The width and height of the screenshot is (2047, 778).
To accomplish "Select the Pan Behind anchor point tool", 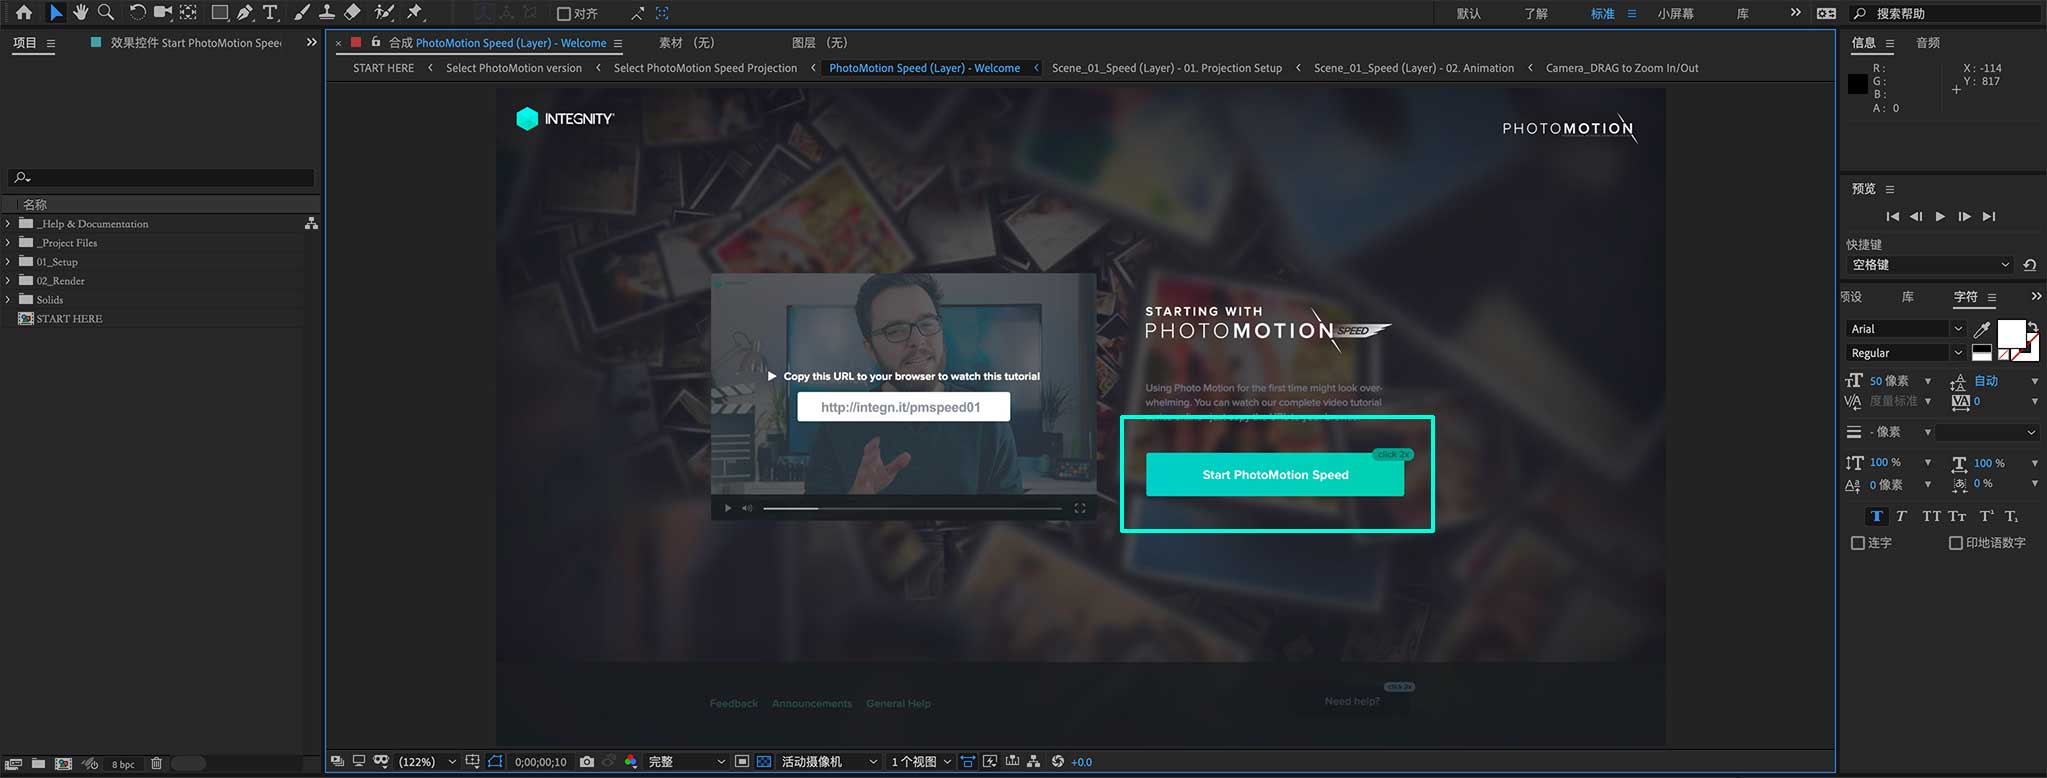I will click(x=187, y=13).
